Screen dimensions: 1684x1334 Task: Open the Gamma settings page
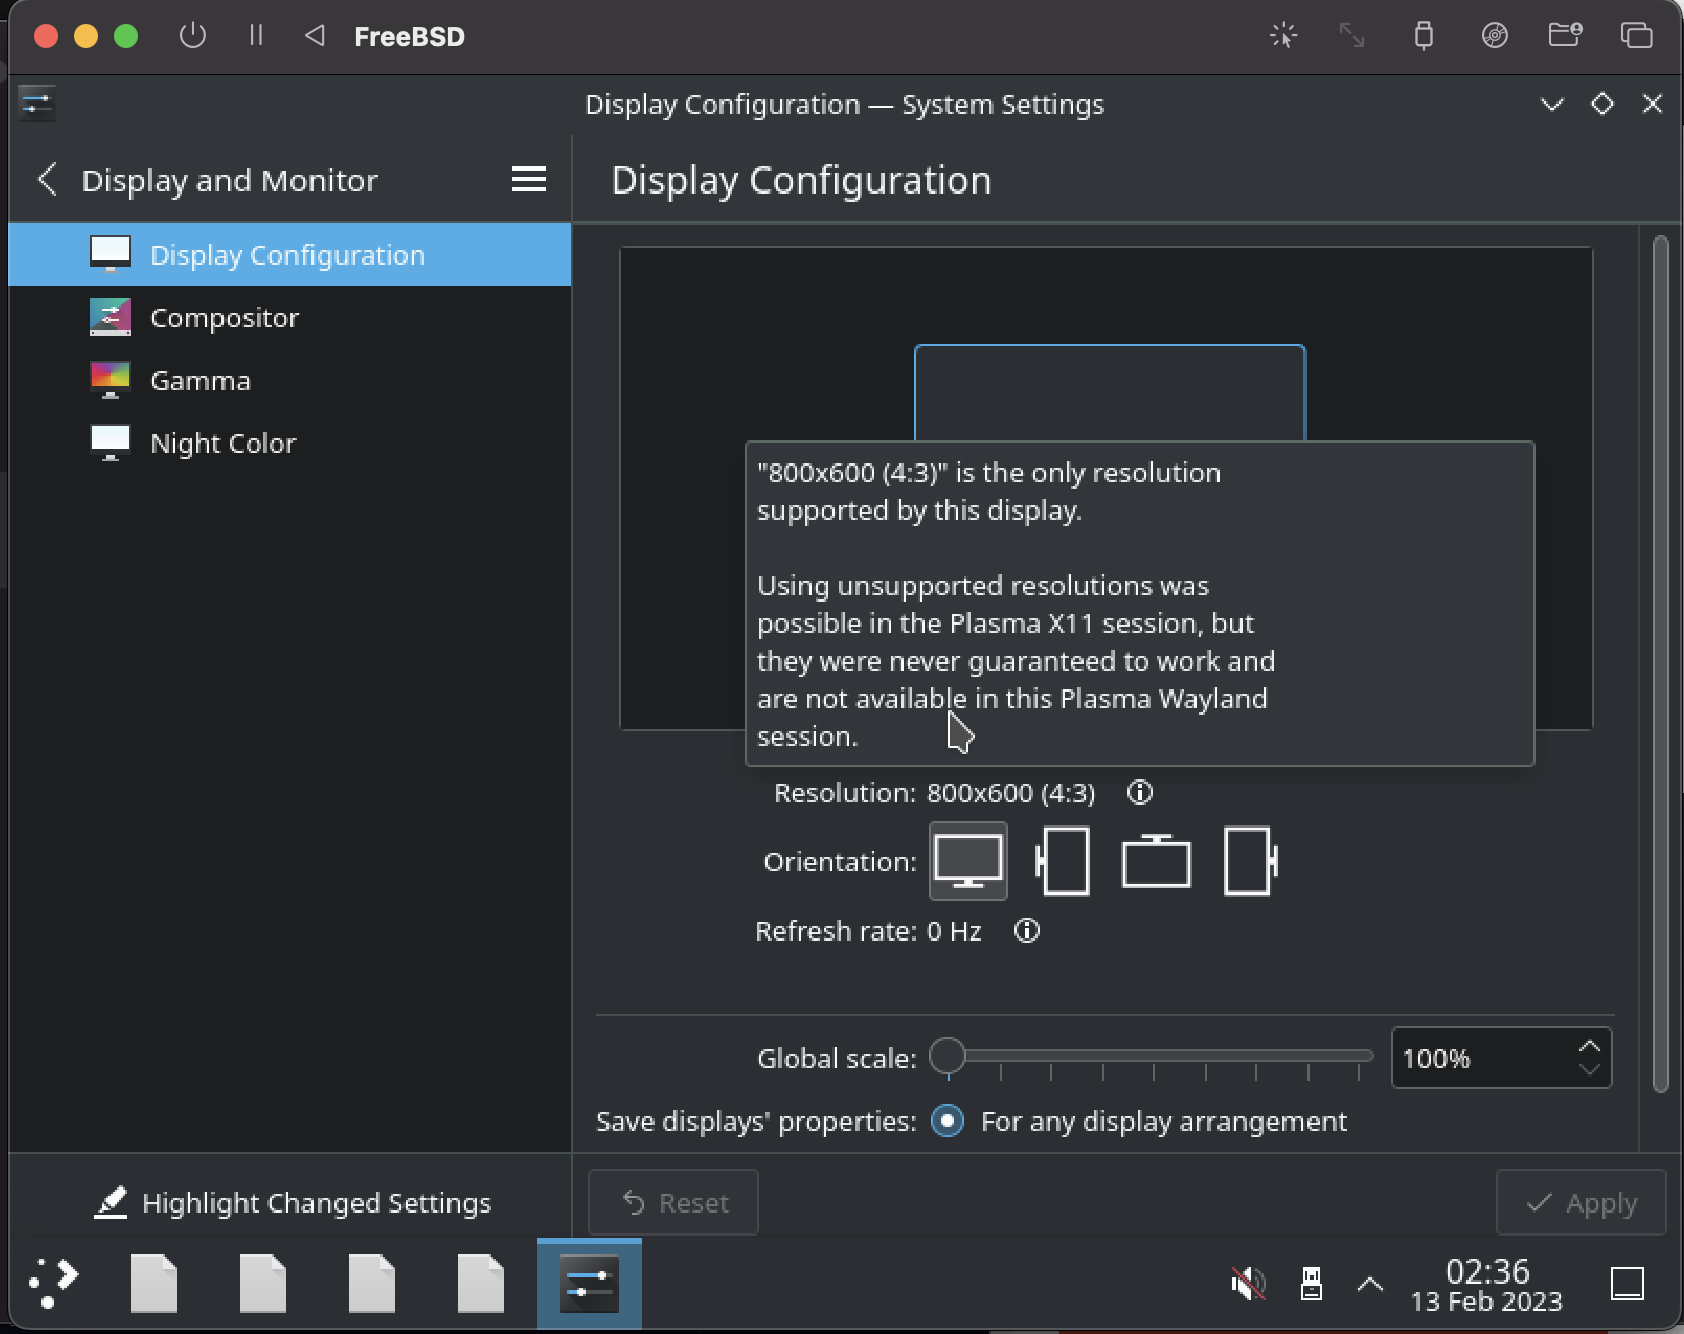(x=200, y=381)
